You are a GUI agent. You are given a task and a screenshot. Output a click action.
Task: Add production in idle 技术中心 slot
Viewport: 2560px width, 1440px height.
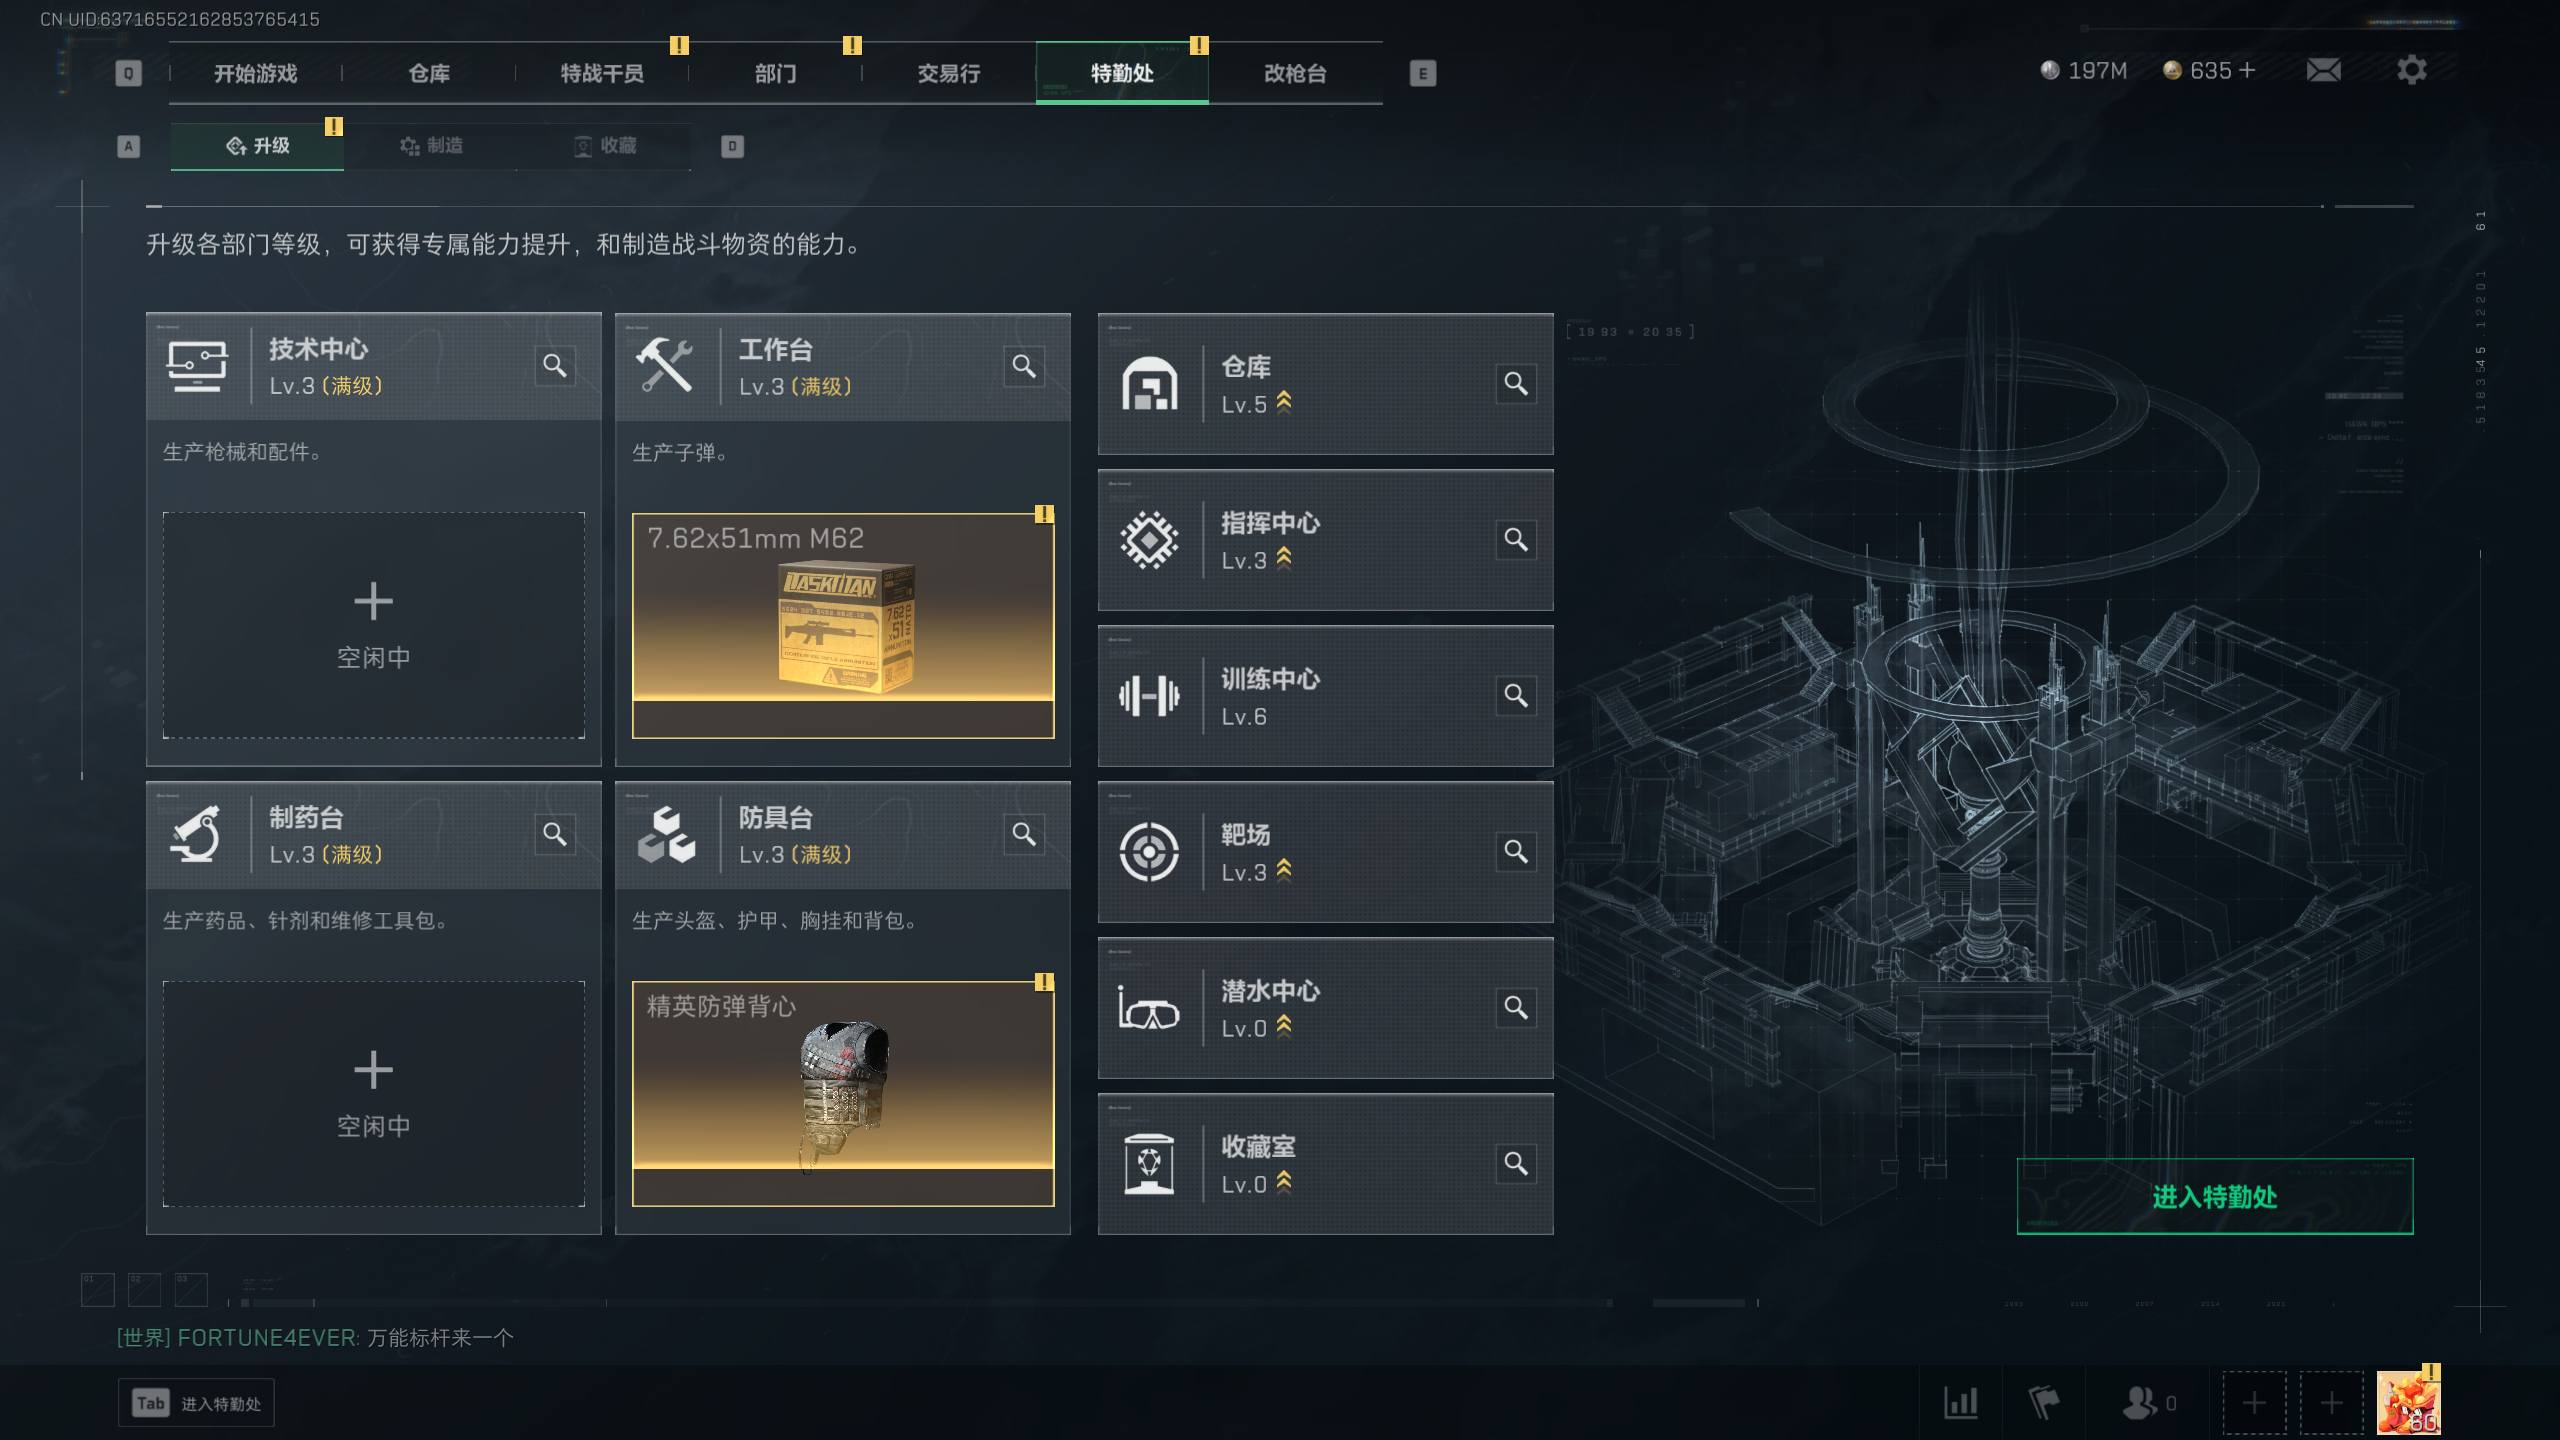click(374, 626)
